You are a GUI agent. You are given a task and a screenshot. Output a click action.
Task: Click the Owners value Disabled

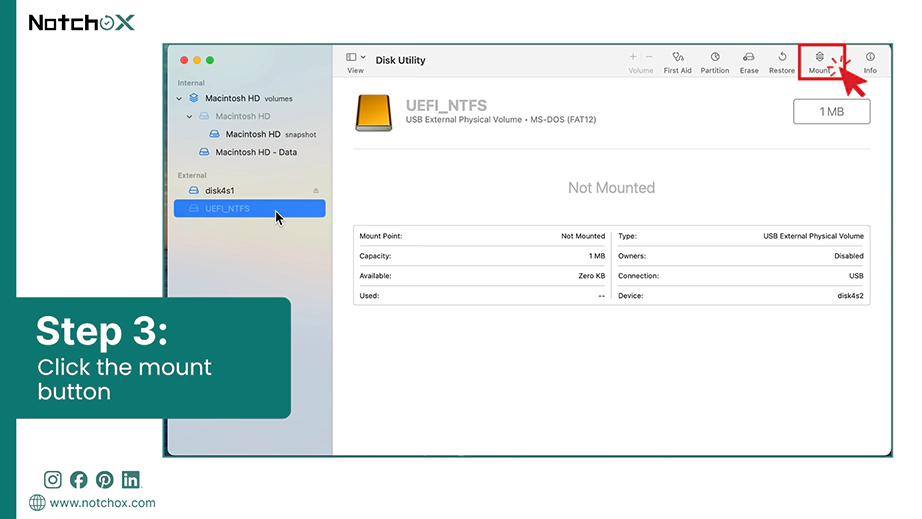[848, 256]
